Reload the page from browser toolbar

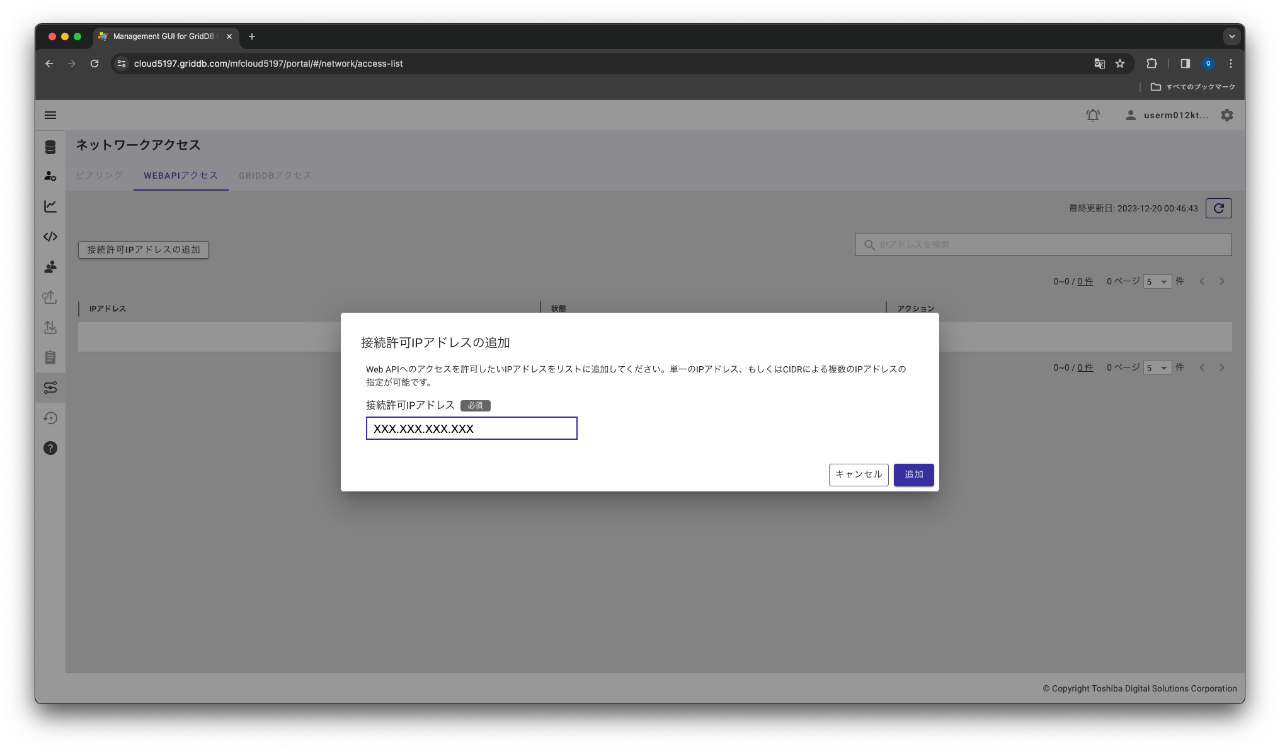[94, 63]
